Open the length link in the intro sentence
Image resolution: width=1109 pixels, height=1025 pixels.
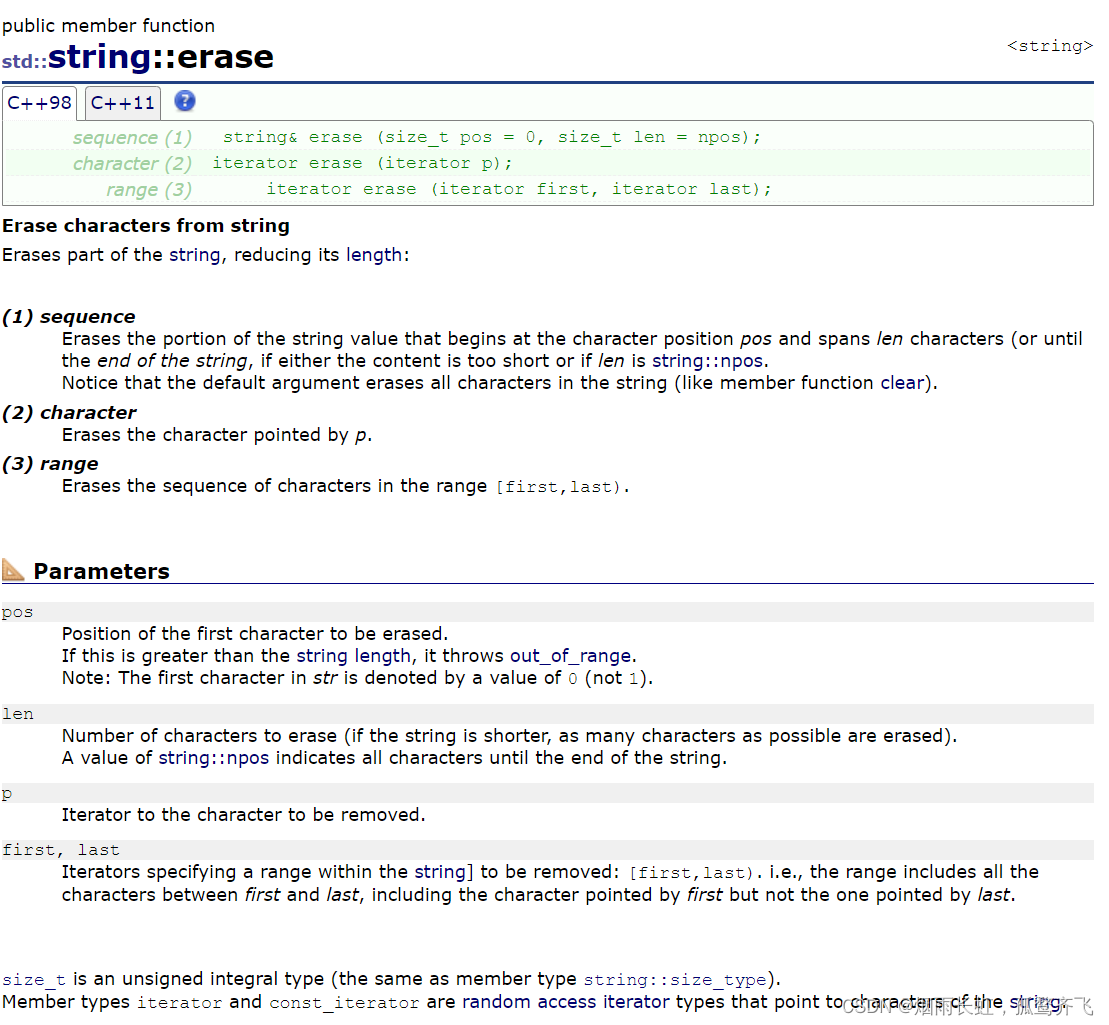374,254
